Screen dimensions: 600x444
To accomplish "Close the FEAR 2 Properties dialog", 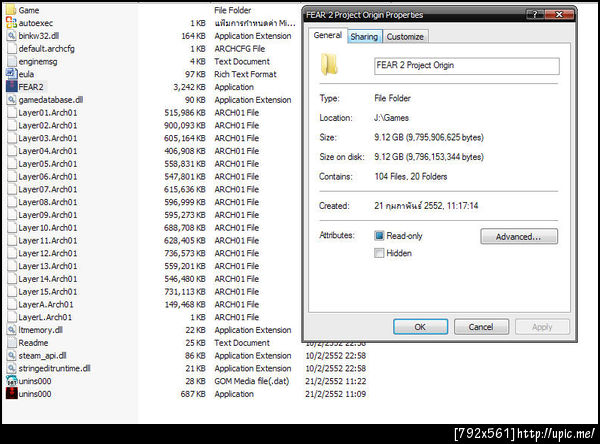I will coord(559,15).
